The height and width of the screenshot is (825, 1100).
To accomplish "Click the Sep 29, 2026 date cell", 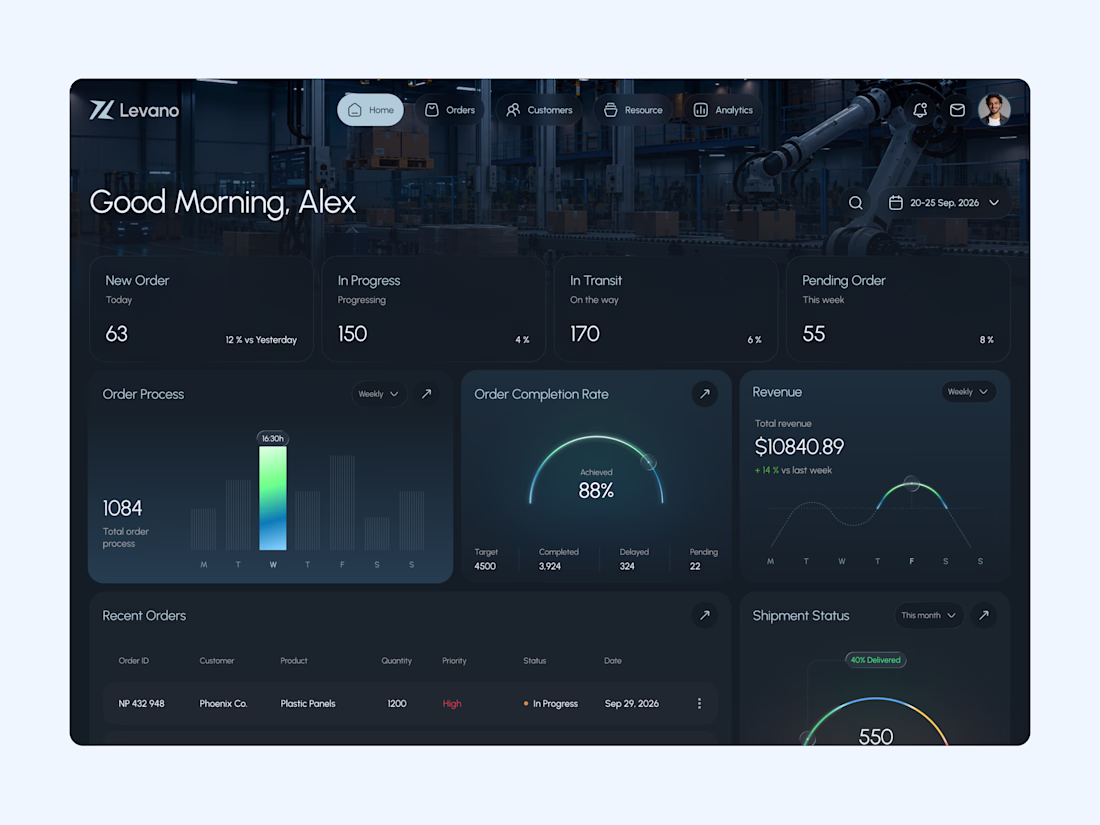I will pyautogui.click(x=631, y=704).
